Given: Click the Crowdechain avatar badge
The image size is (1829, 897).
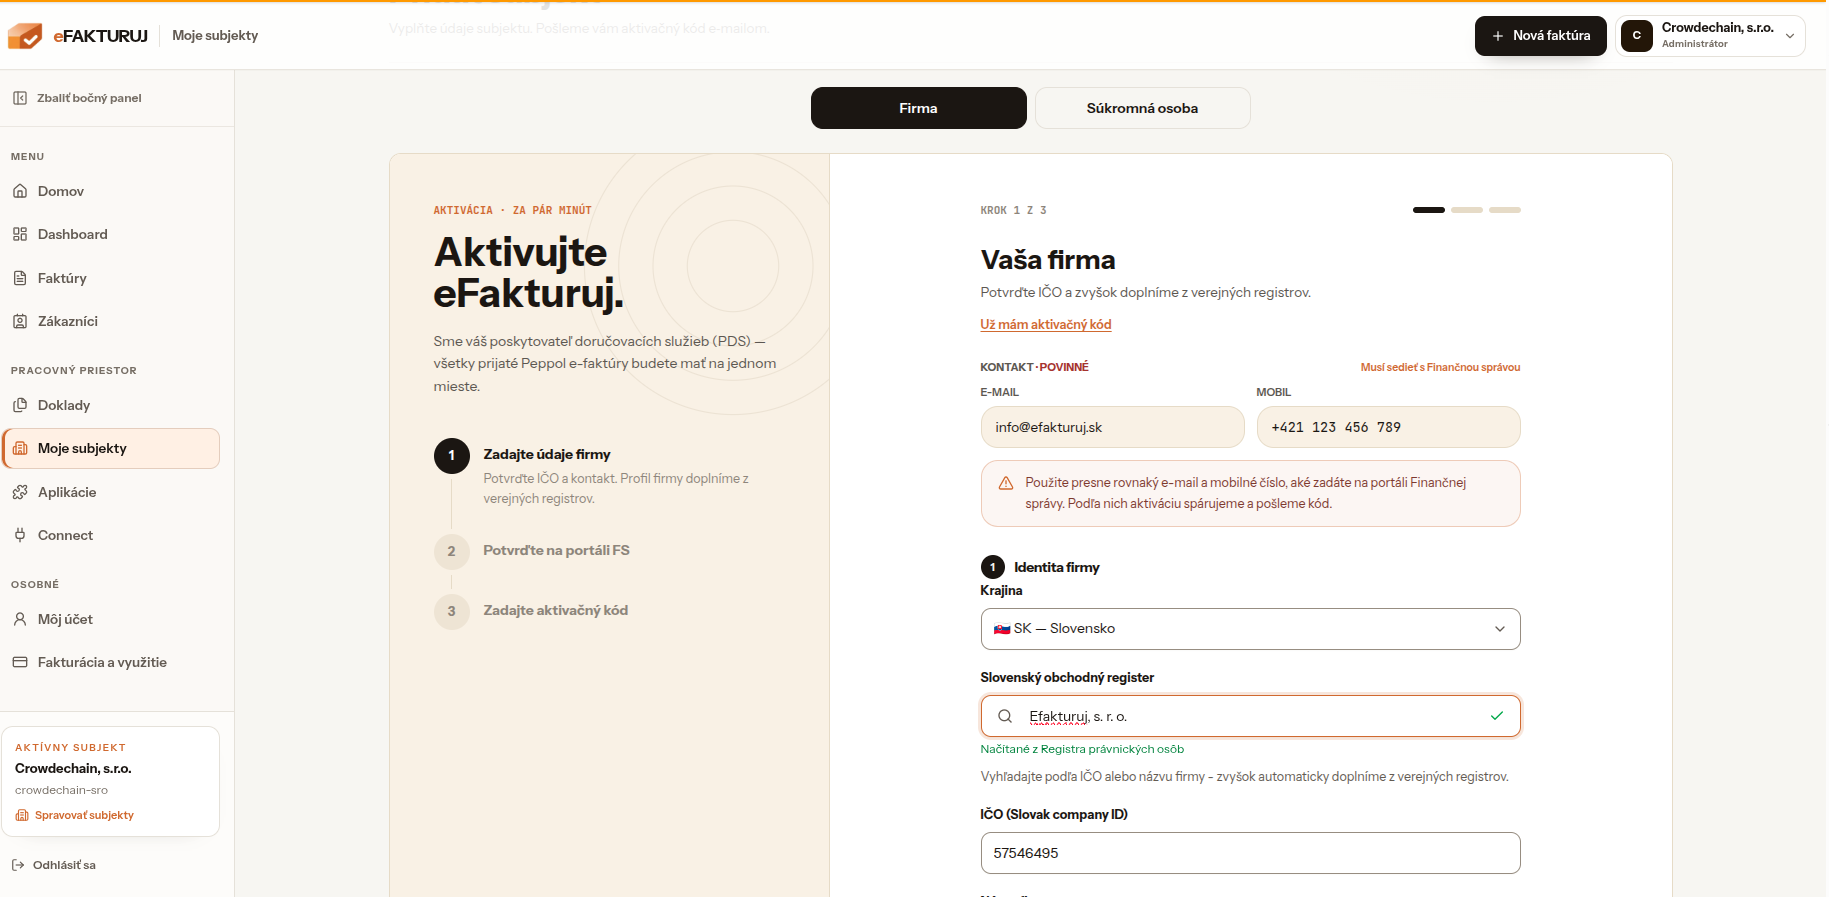Looking at the screenshot, I should tap(1637, 36).
